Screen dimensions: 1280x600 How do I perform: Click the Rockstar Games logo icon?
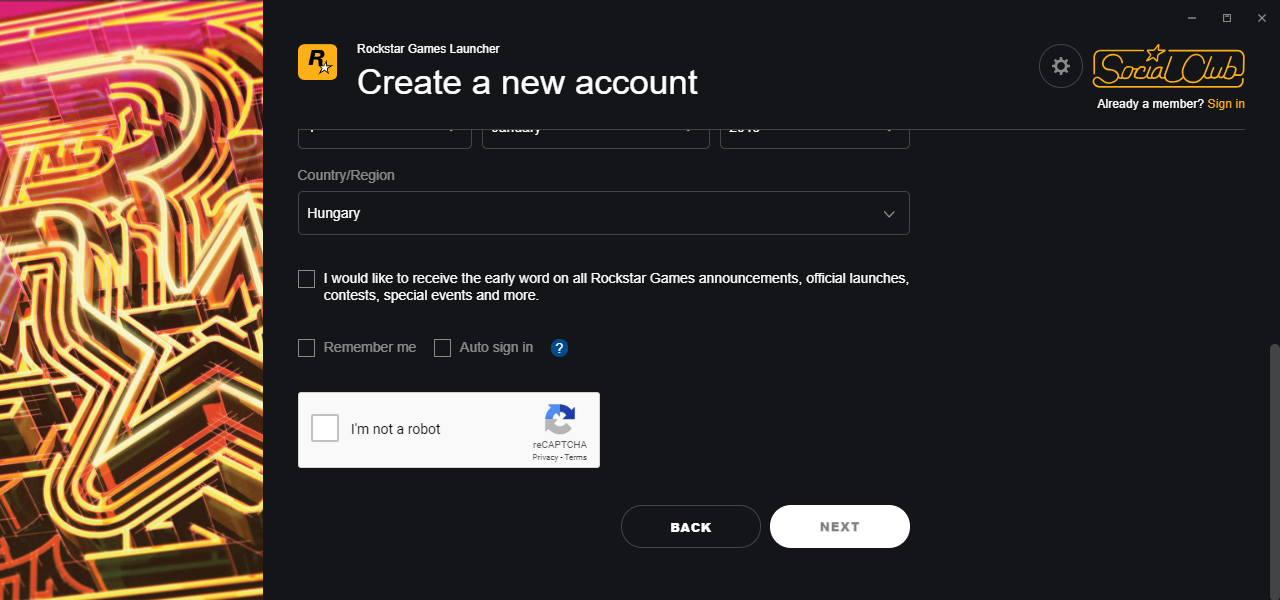317,62
